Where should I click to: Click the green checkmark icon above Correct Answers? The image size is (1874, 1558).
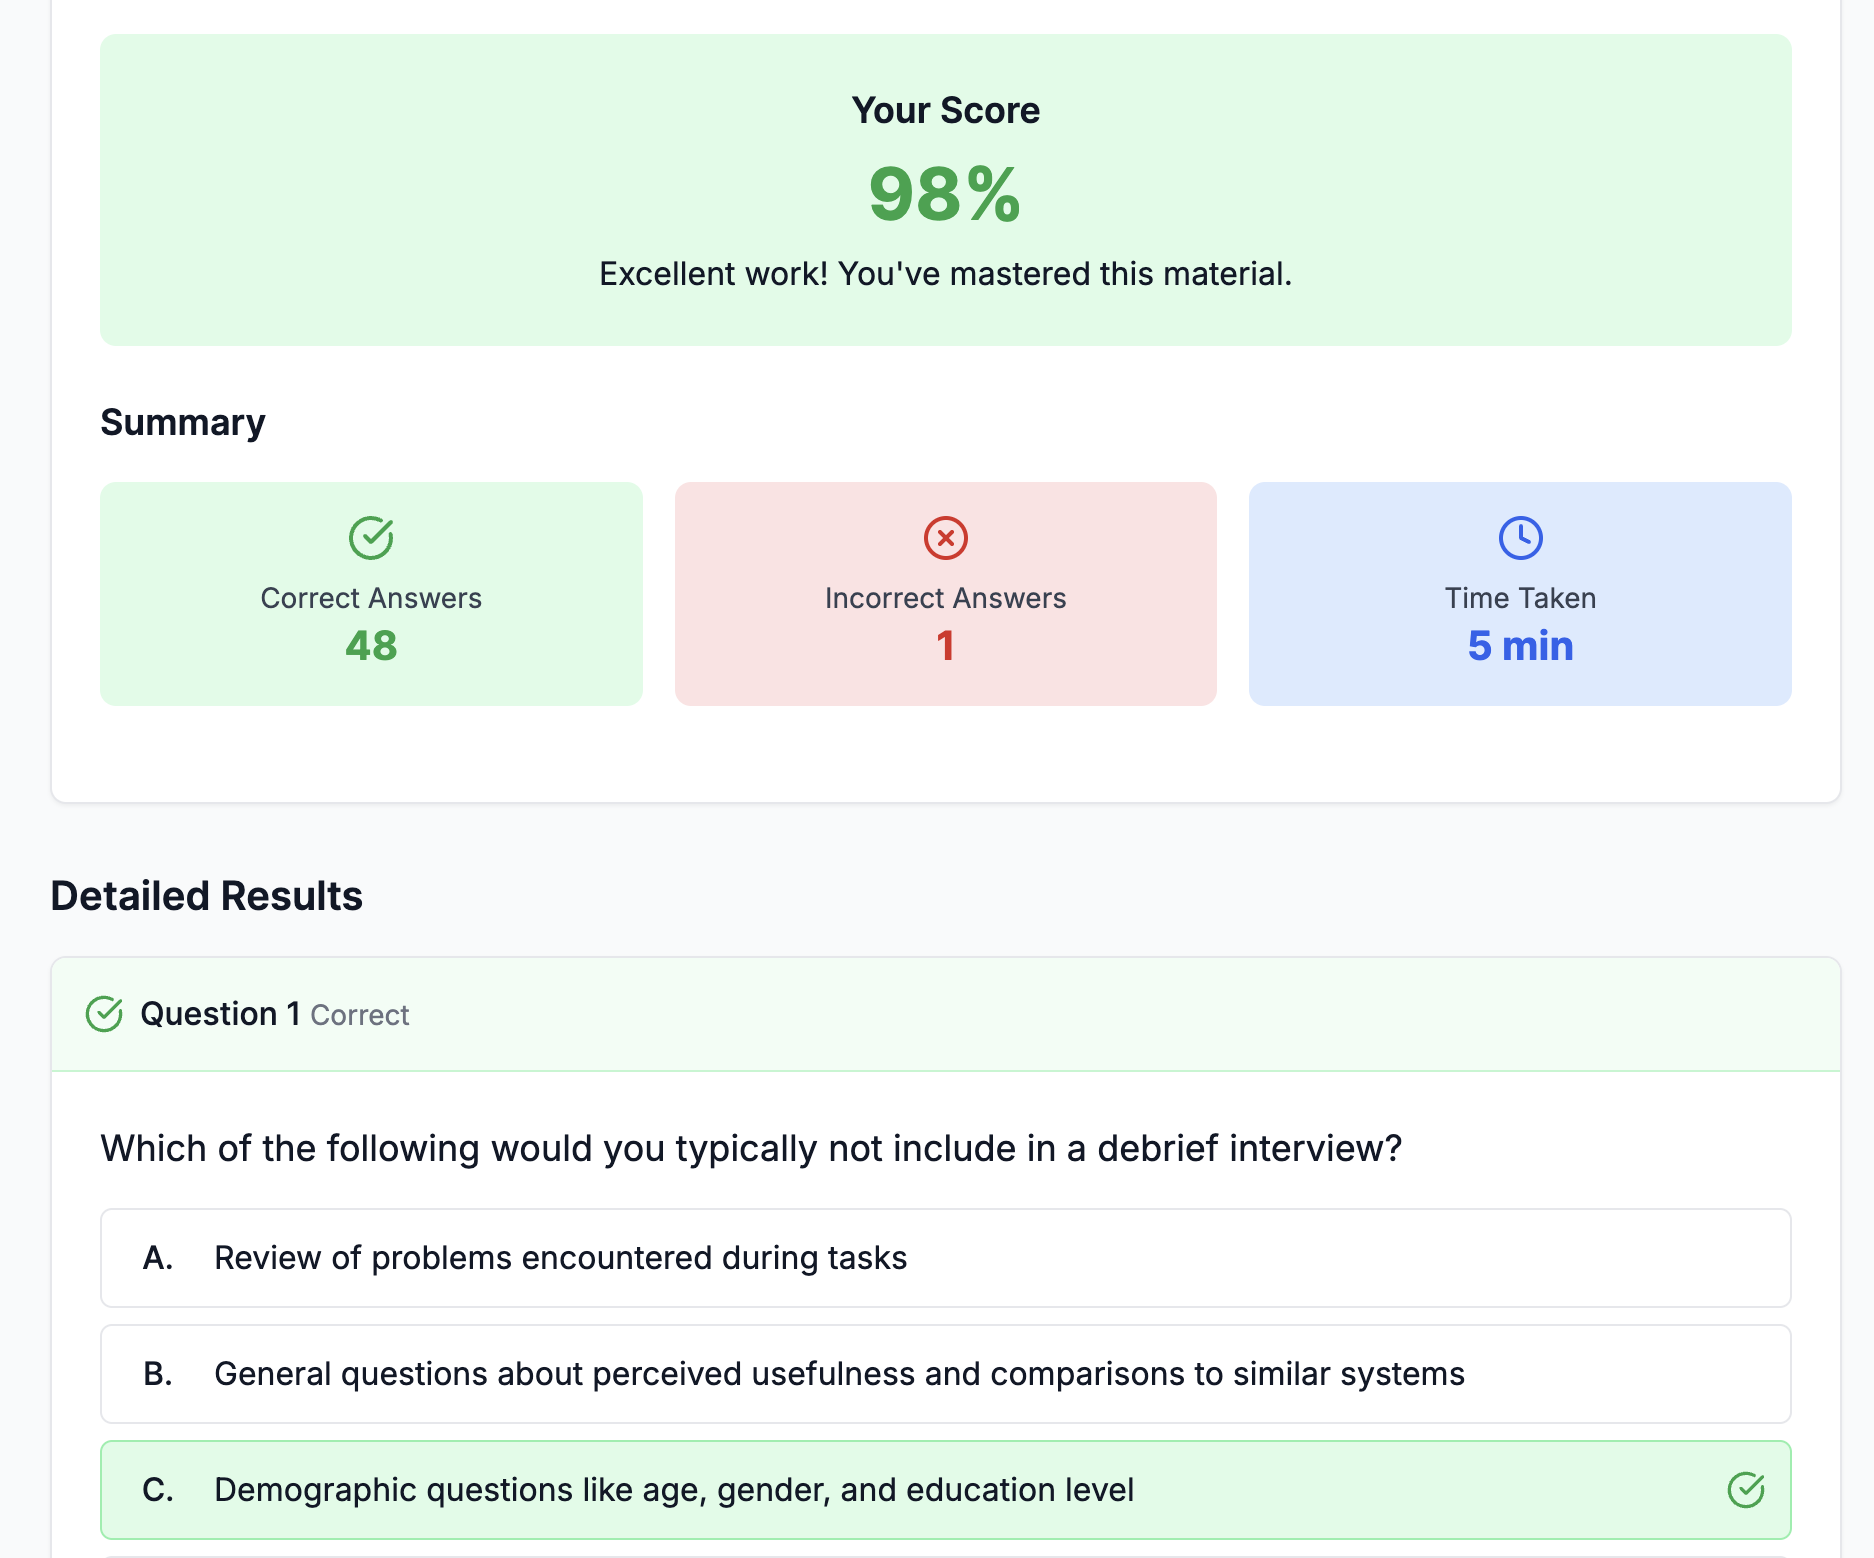point(371,538)
